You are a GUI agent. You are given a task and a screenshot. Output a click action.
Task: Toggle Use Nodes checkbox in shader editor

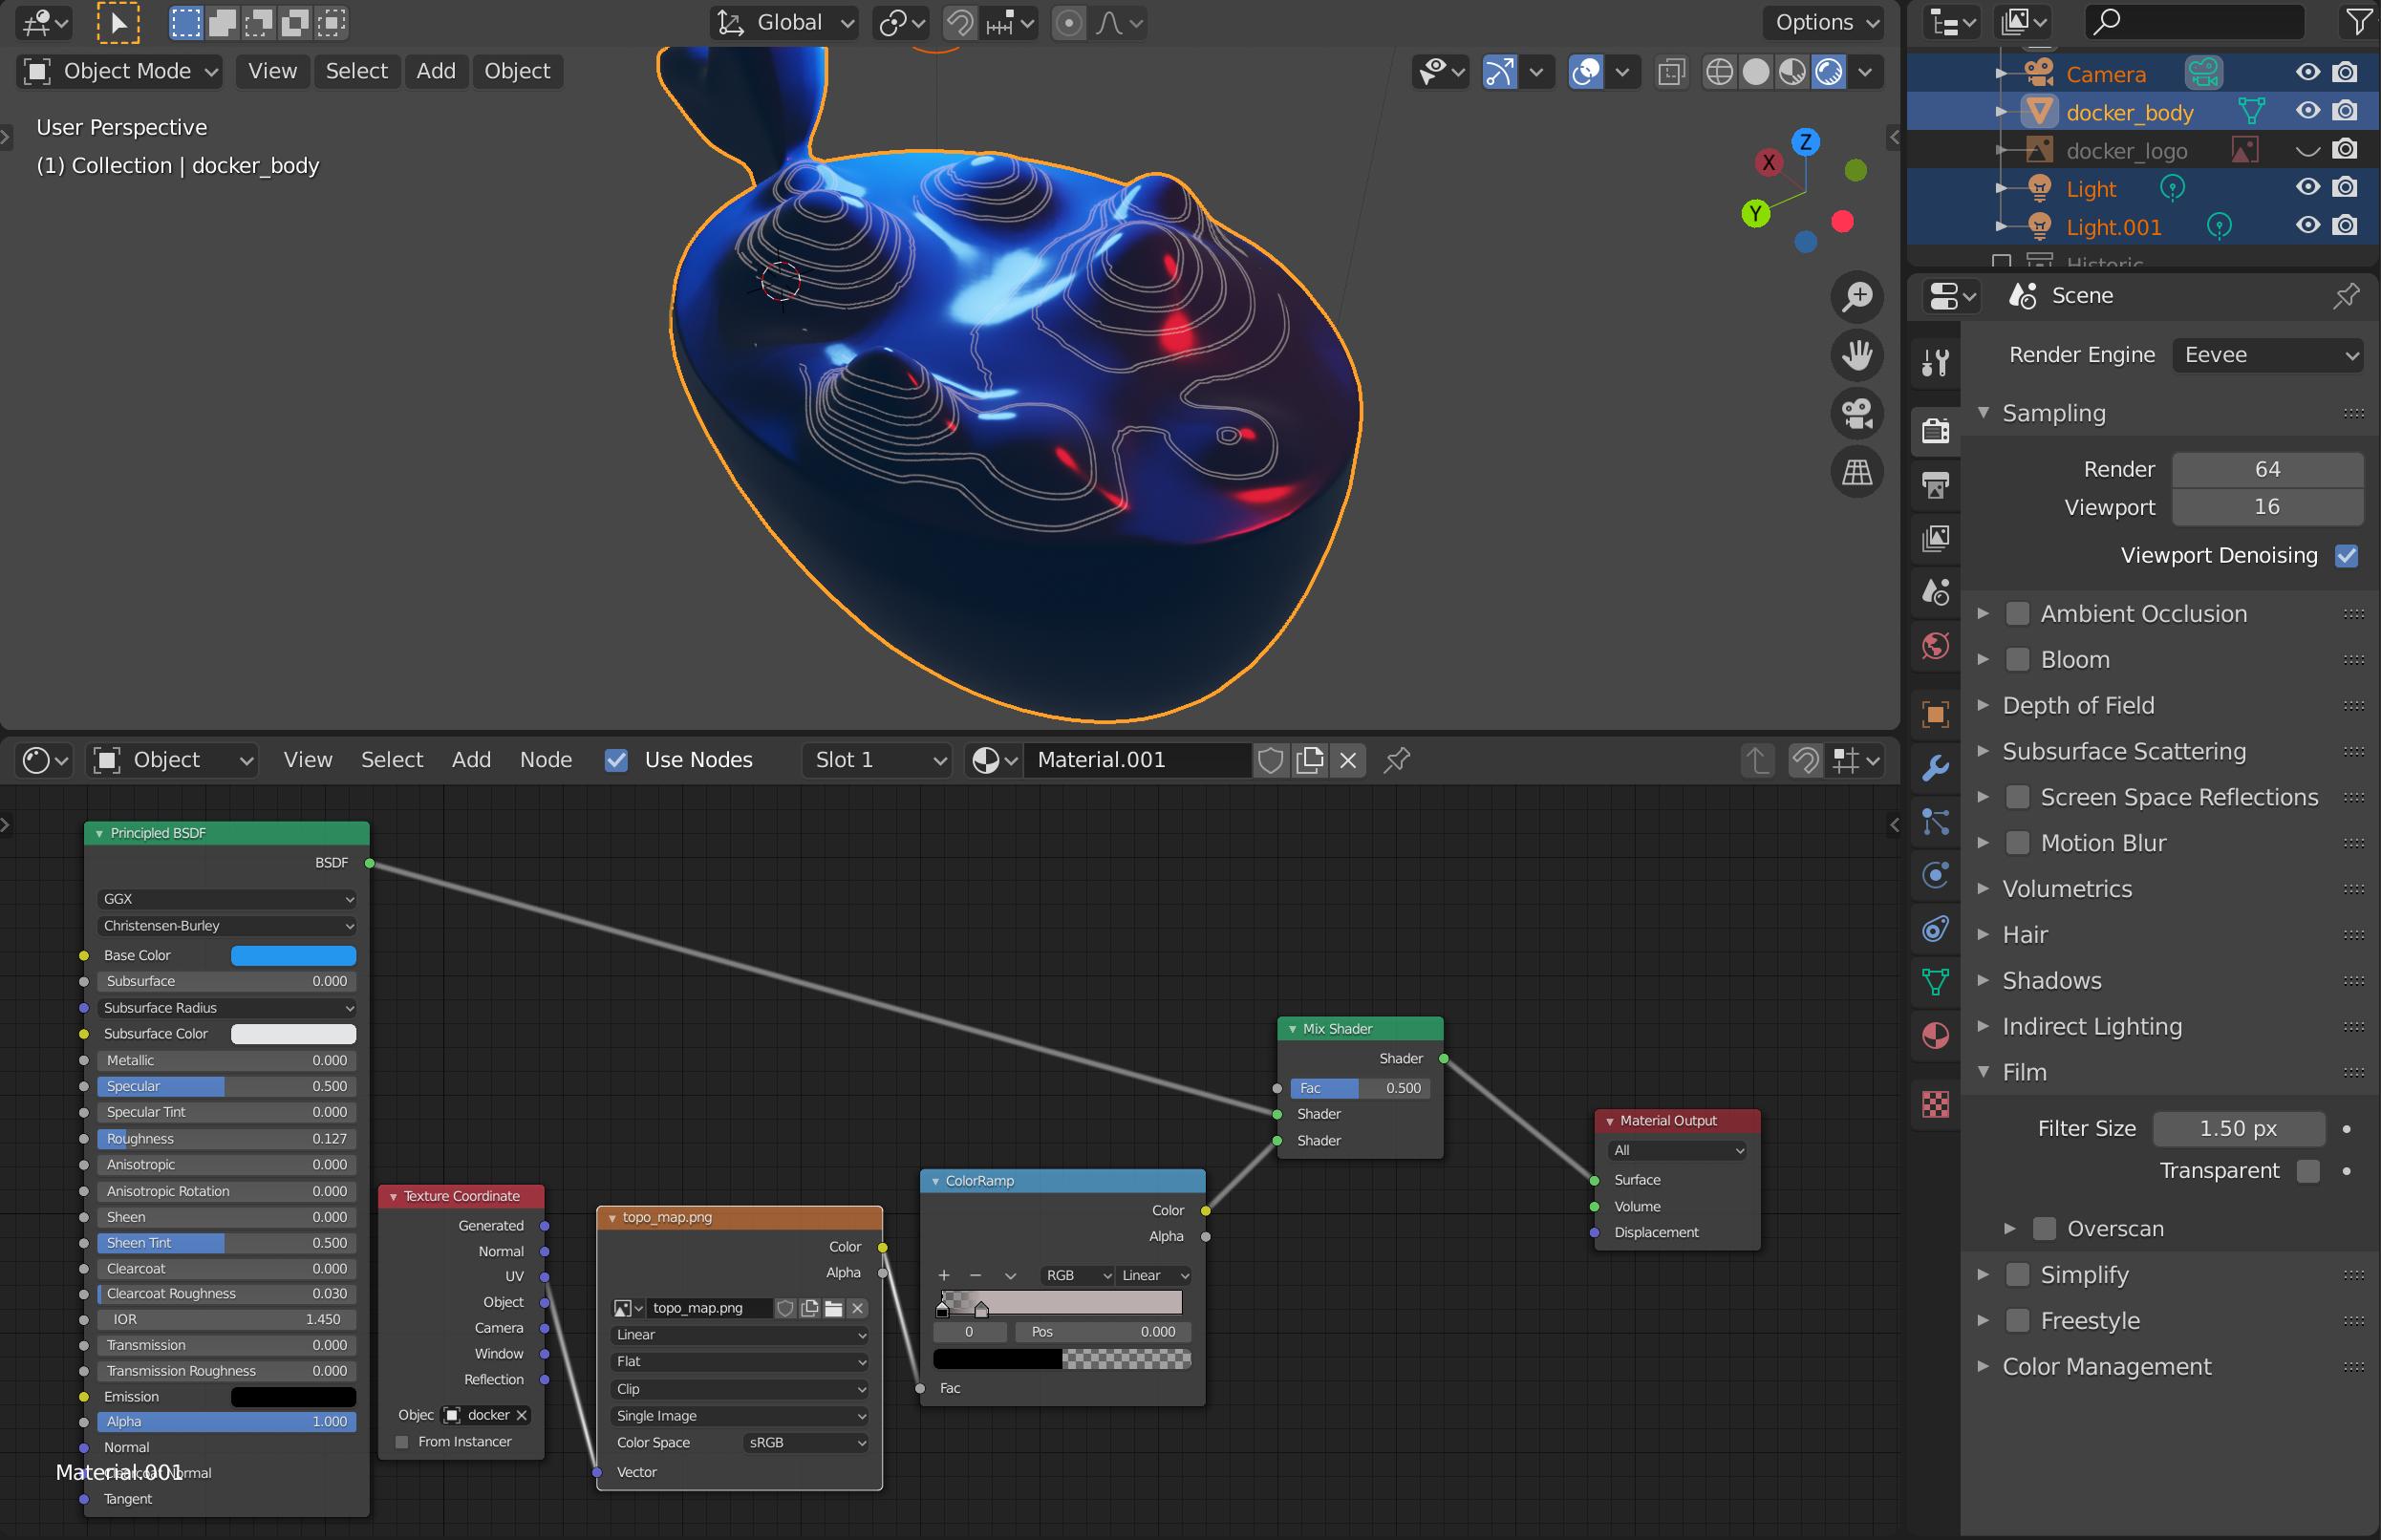(616, 759)
